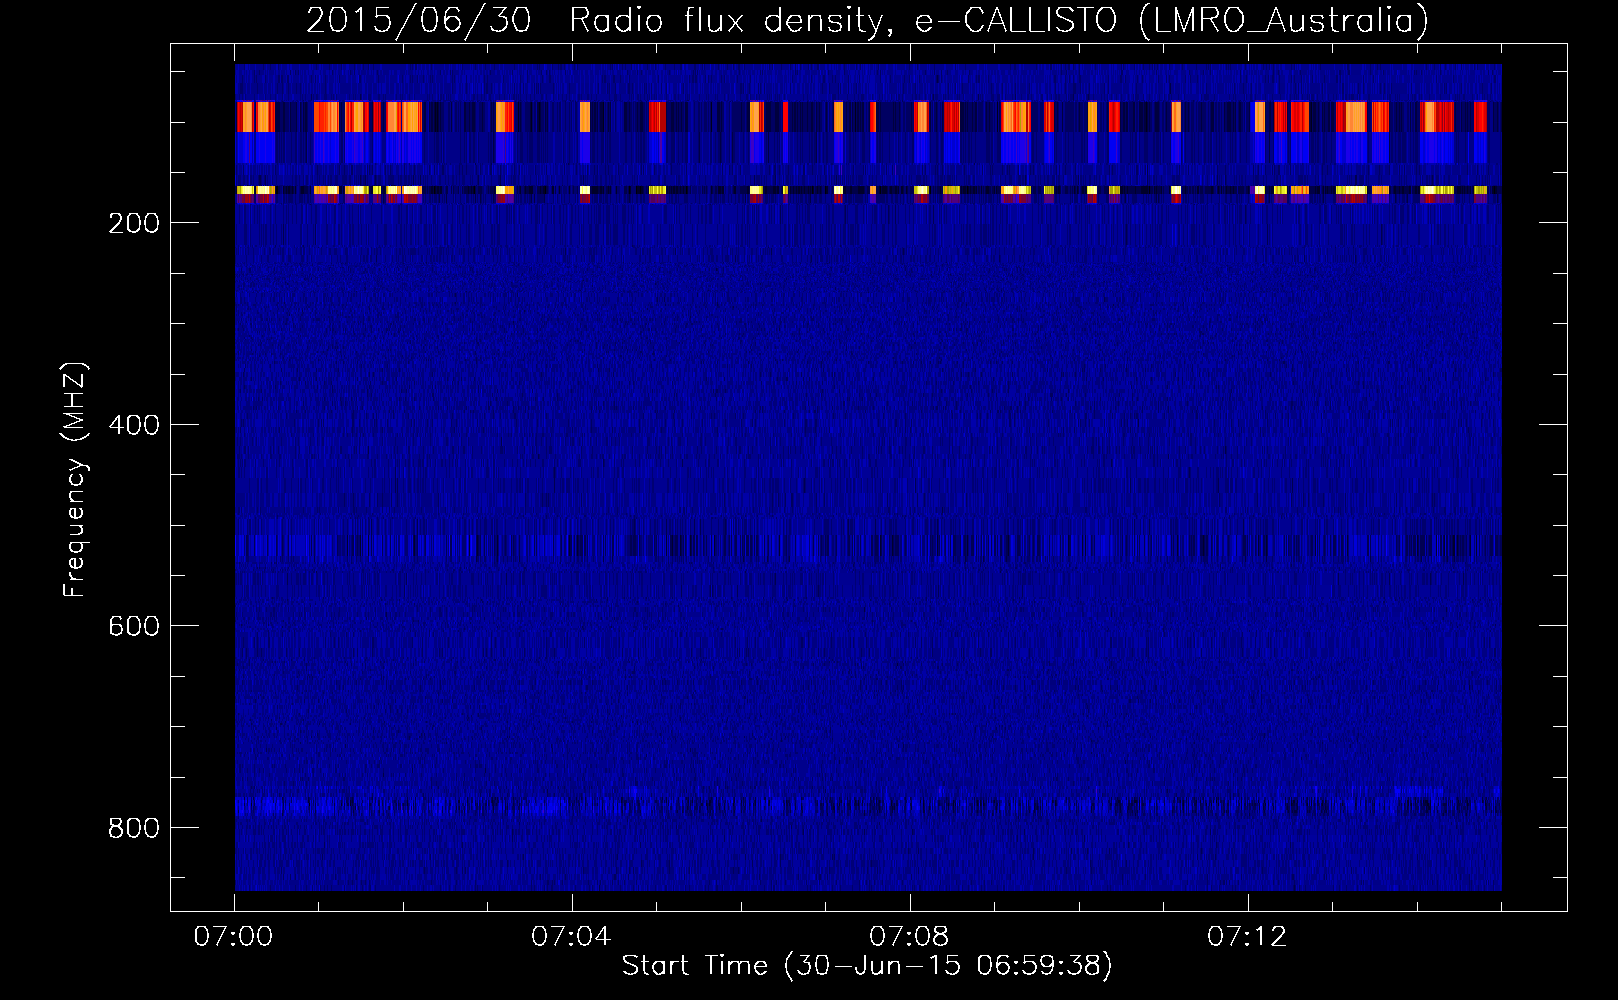The width and height of the screenshot is (1618, 1000).
Task: Click the 400 frequency tick label
Action: click(134, 425)
